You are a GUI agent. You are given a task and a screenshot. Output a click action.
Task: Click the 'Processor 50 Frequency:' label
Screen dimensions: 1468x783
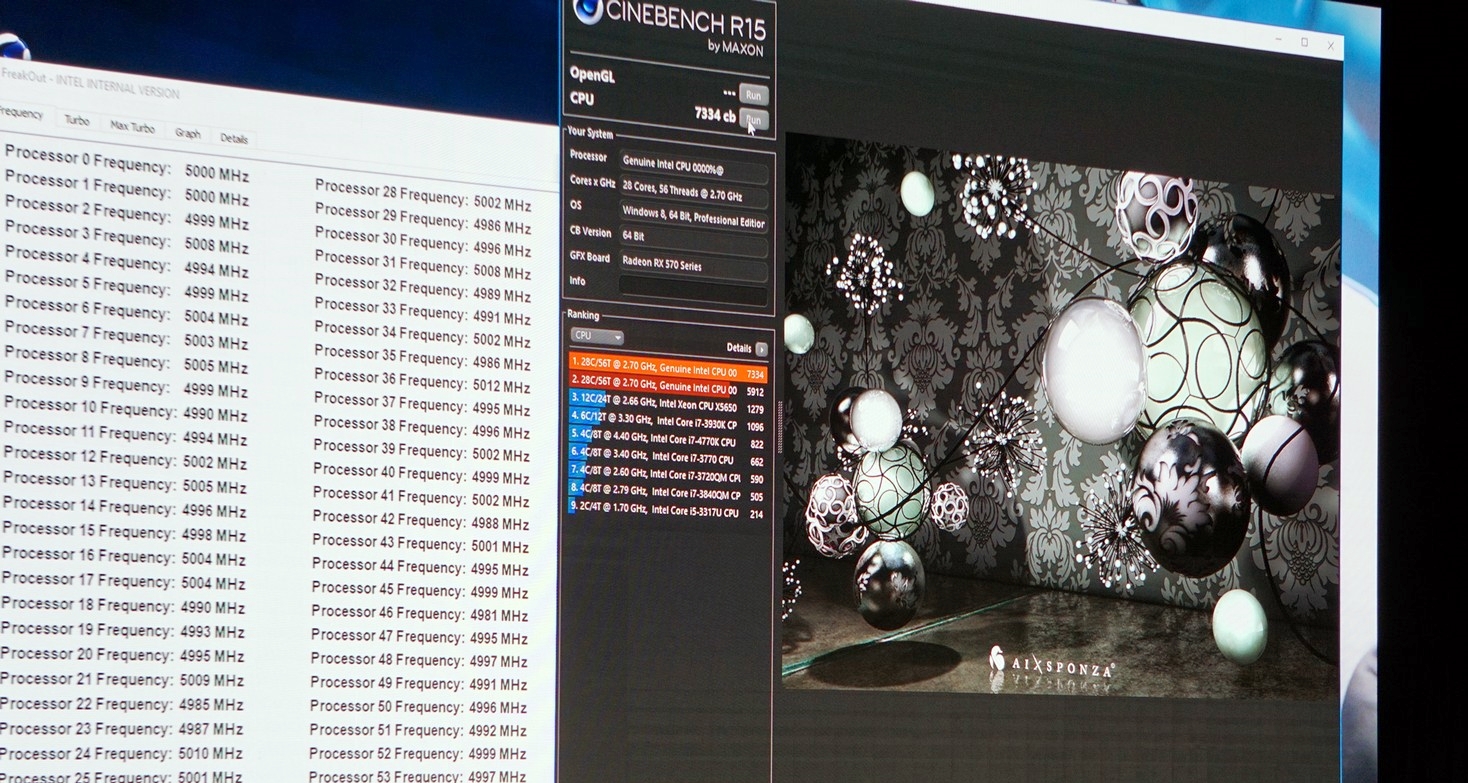(x=387, y=706)
